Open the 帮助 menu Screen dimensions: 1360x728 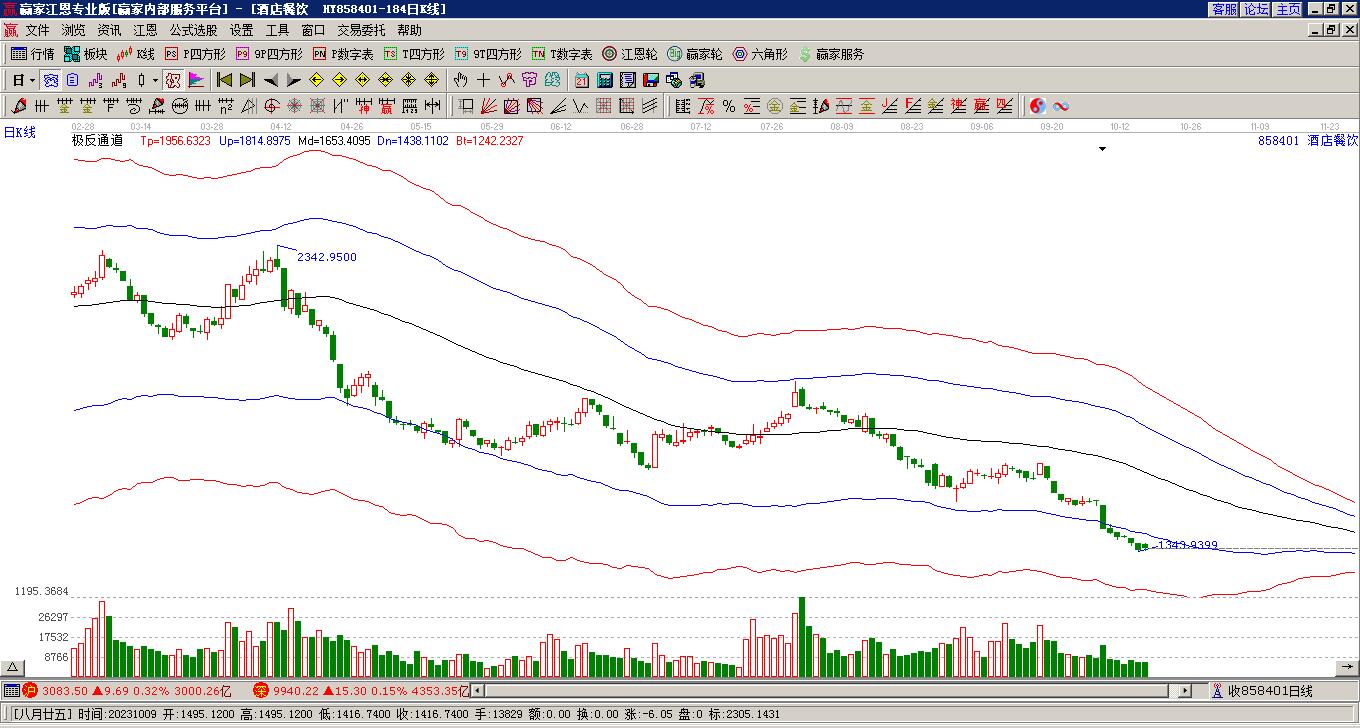point(409,31)
